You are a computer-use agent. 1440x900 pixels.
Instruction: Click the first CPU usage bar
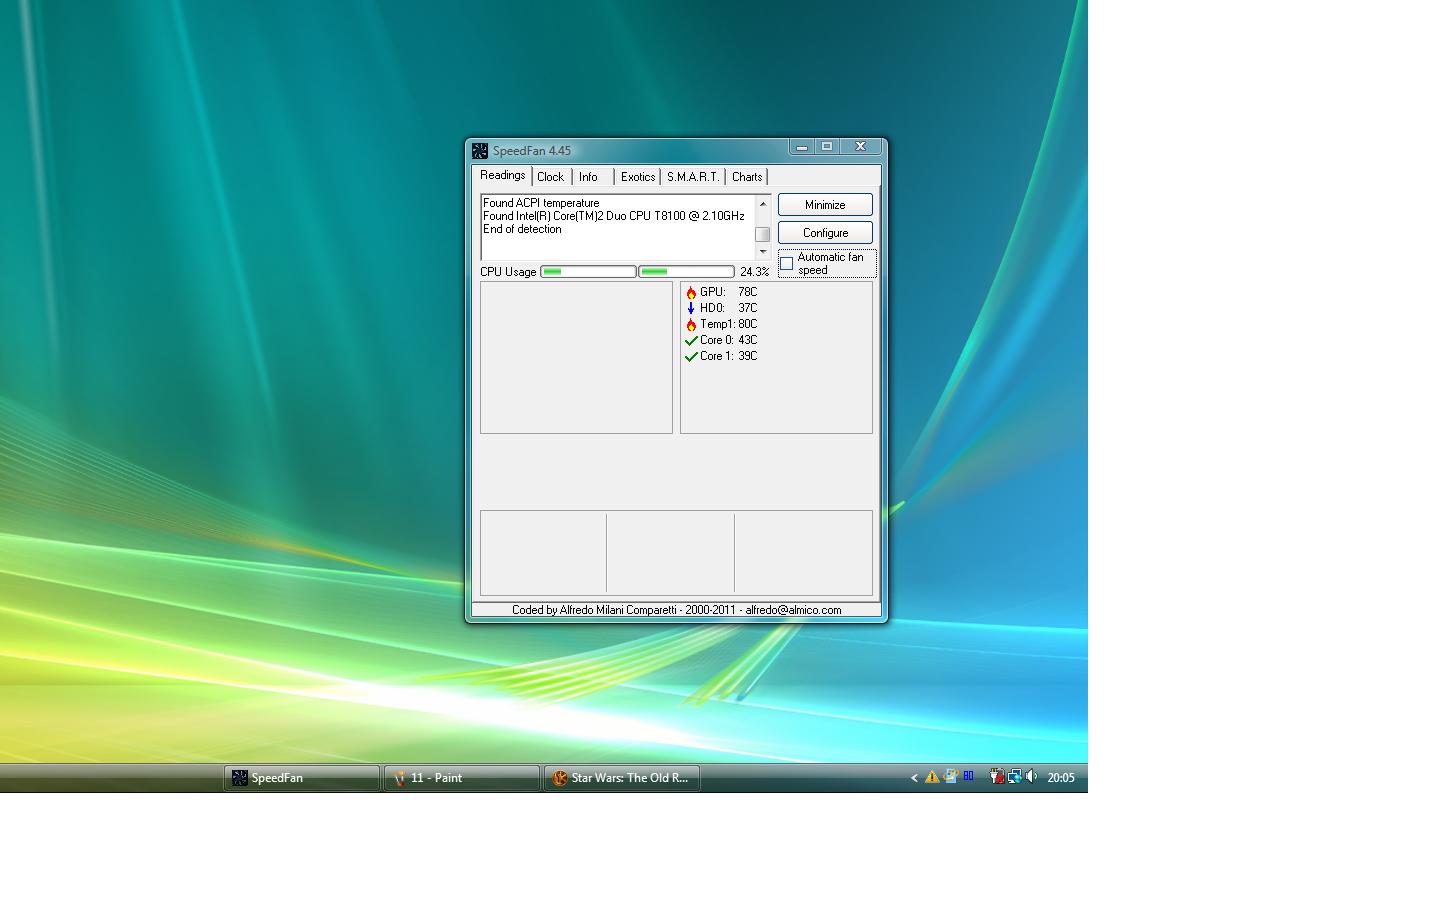click(588, 272)
